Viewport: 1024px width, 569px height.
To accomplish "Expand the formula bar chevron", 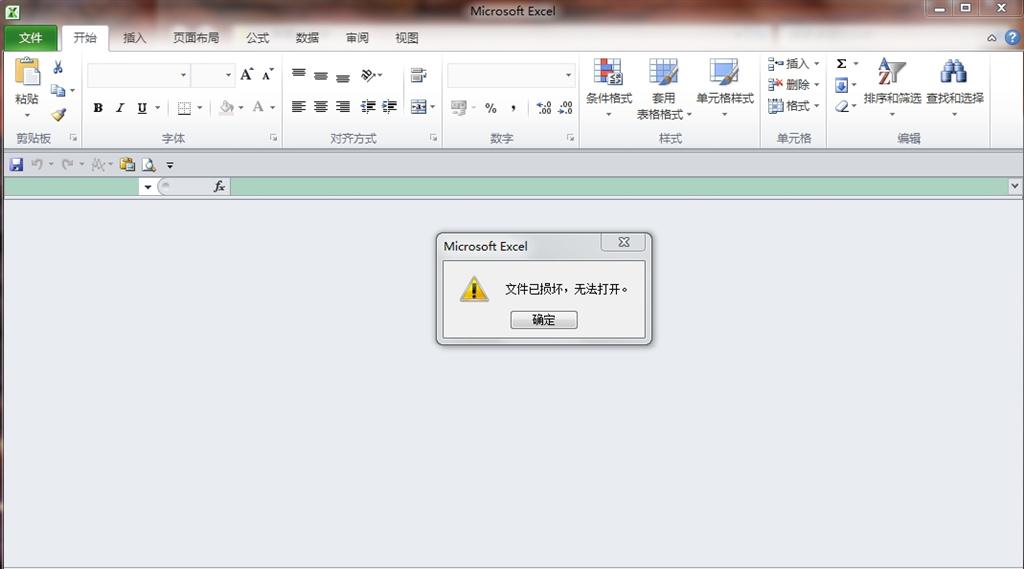I will [1014, 186].
